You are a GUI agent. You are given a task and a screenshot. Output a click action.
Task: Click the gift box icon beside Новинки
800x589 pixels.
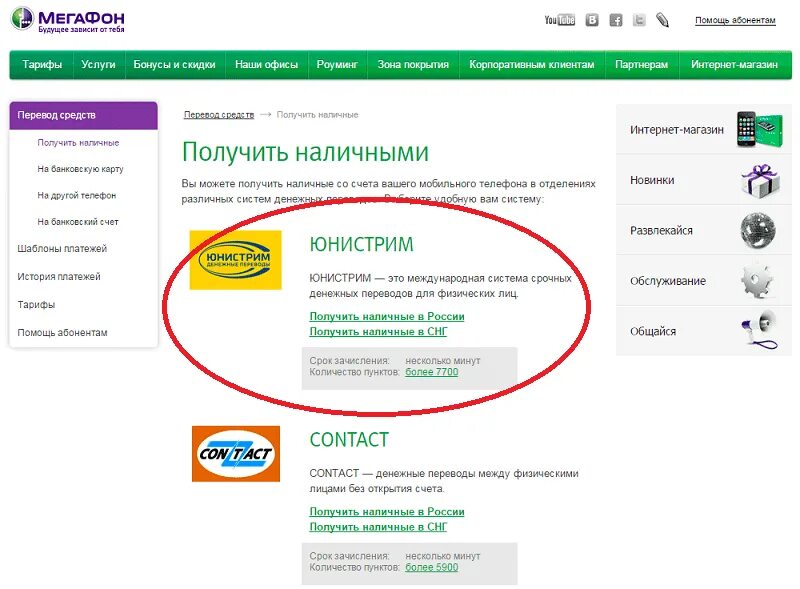tap(760, 181)
